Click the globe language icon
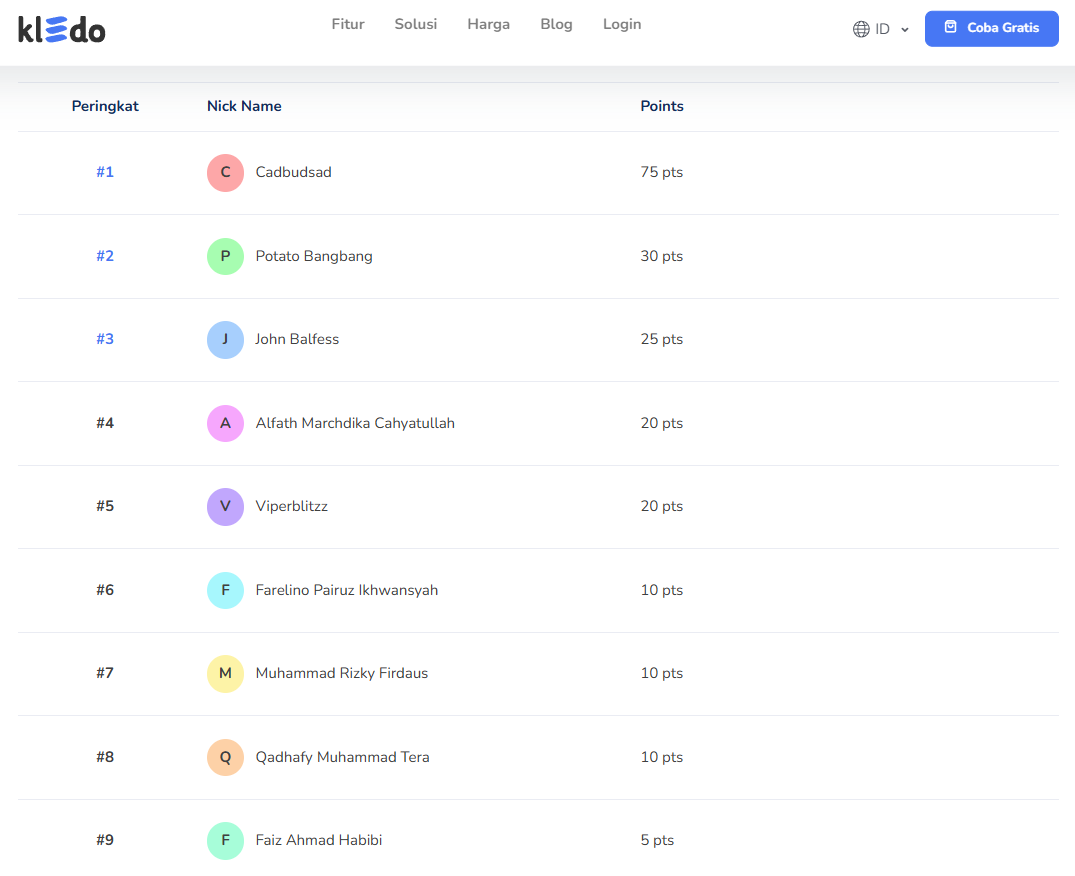The image size is (1075, 876). [x=861, y=29]
